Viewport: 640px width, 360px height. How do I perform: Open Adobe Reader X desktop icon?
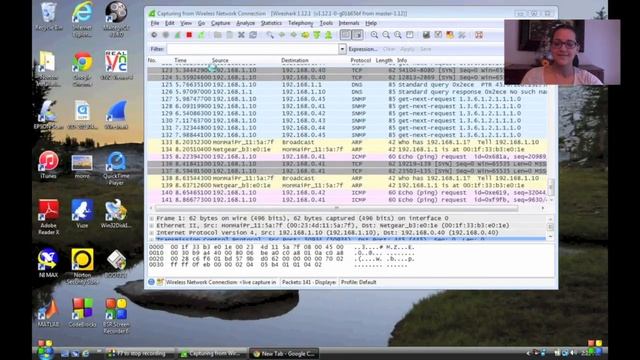point(49,217)
